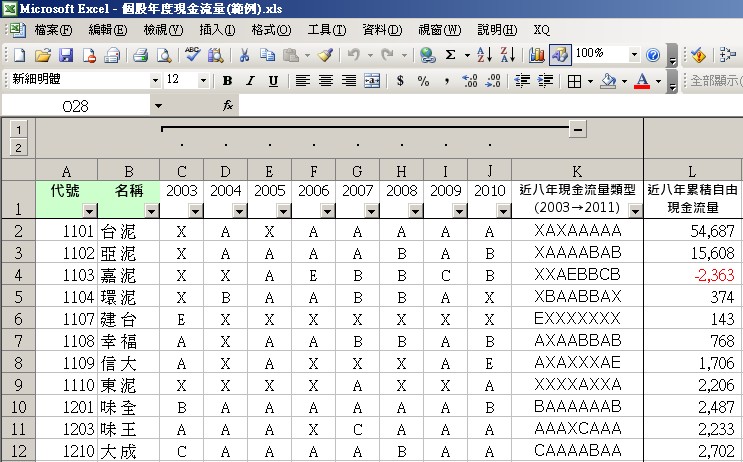Image resolution: width=743 pixels, height=462 pixels.
Task: Run the Spelling check icon
Action: click(x=192, y=55)
